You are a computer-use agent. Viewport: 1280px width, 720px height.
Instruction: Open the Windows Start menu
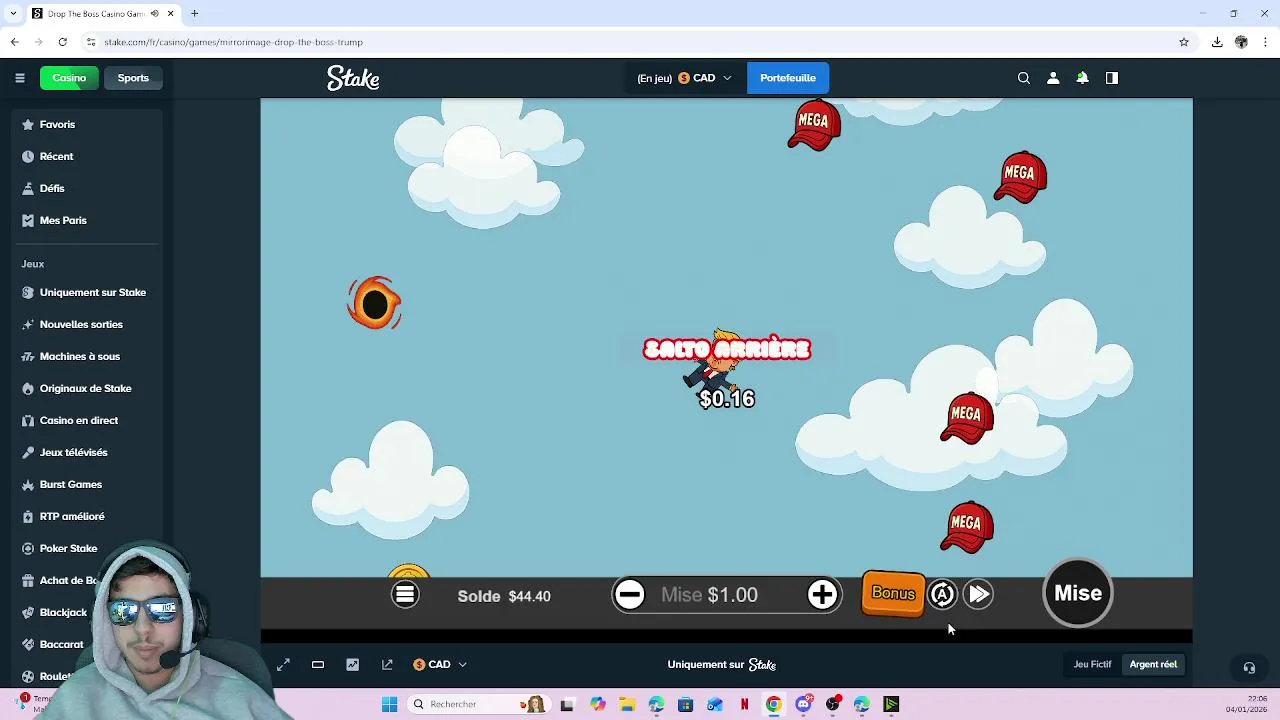(x=390, y=704)
